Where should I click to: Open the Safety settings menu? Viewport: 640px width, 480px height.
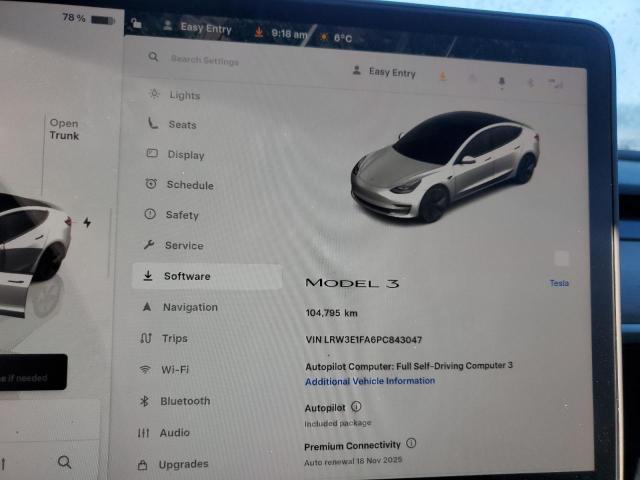[171, 215]
